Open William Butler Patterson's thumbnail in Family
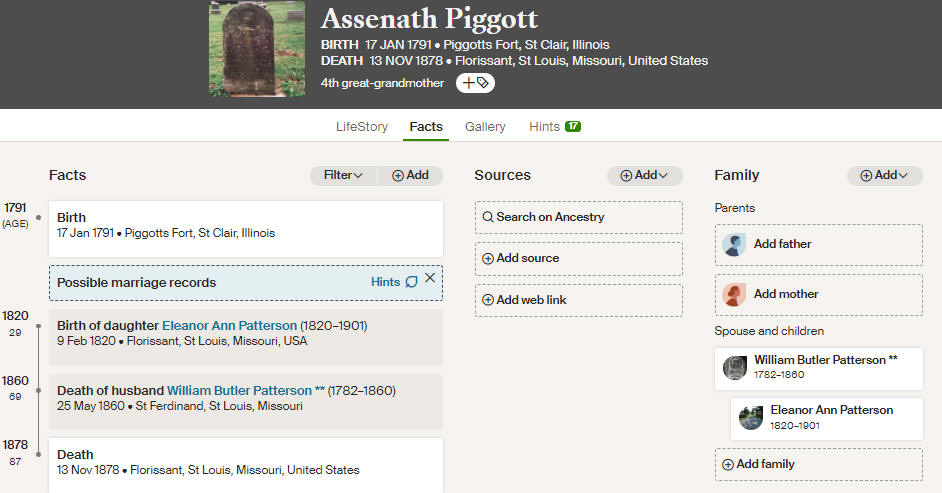Image resolution: width=942 pixels, height=493 pixels. 734,367
